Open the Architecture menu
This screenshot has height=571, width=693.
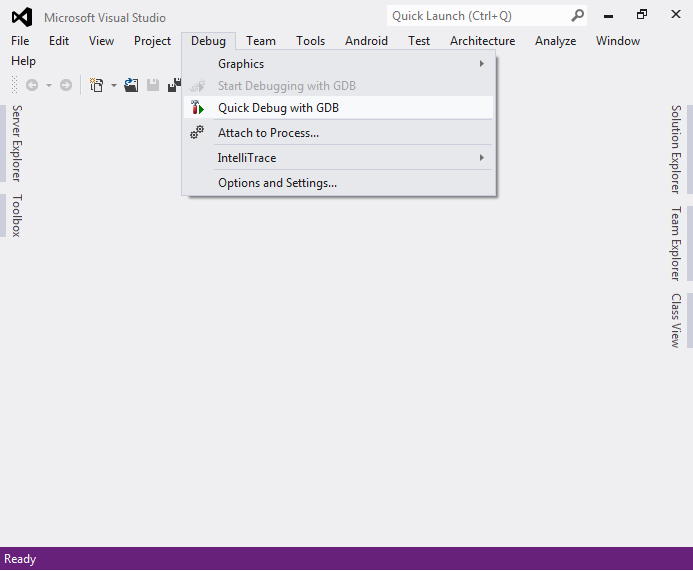(x=482, y=41)
